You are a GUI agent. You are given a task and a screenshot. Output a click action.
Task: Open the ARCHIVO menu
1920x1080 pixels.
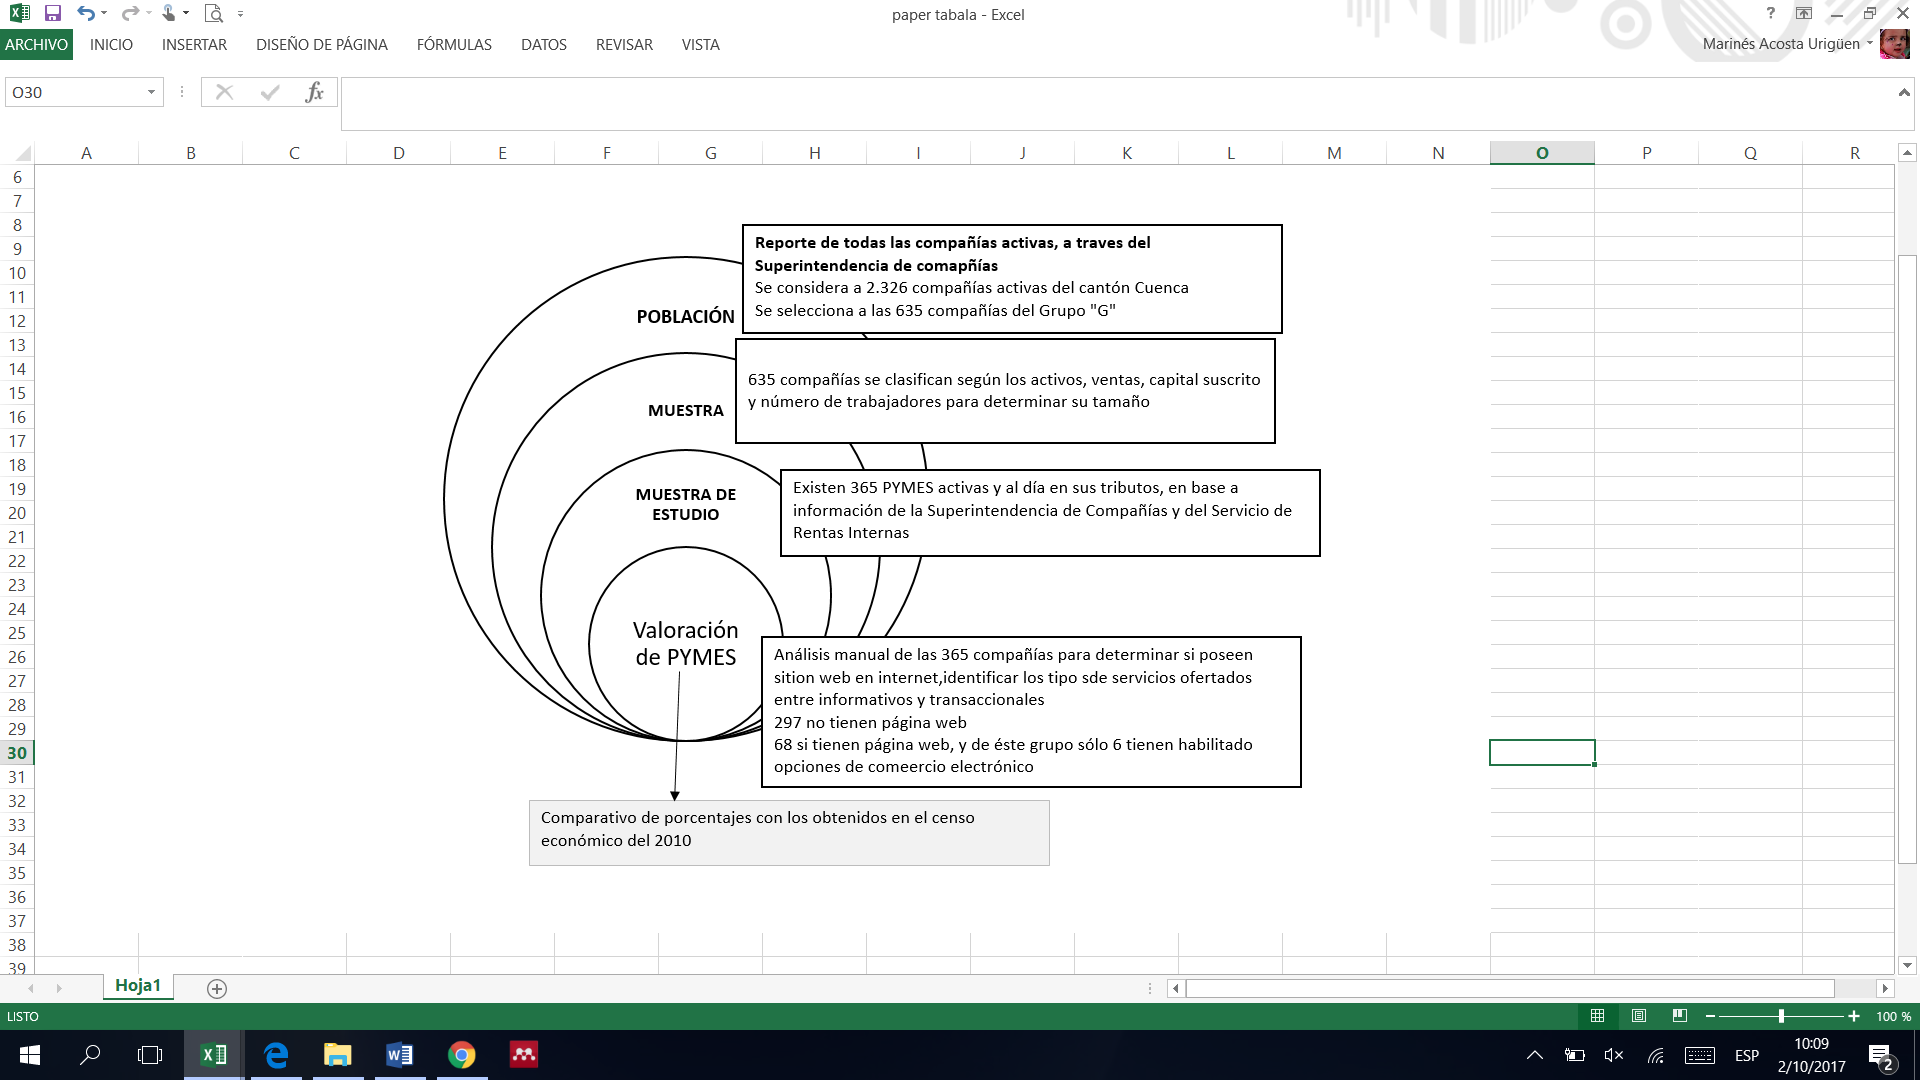(x=36, y=45)
